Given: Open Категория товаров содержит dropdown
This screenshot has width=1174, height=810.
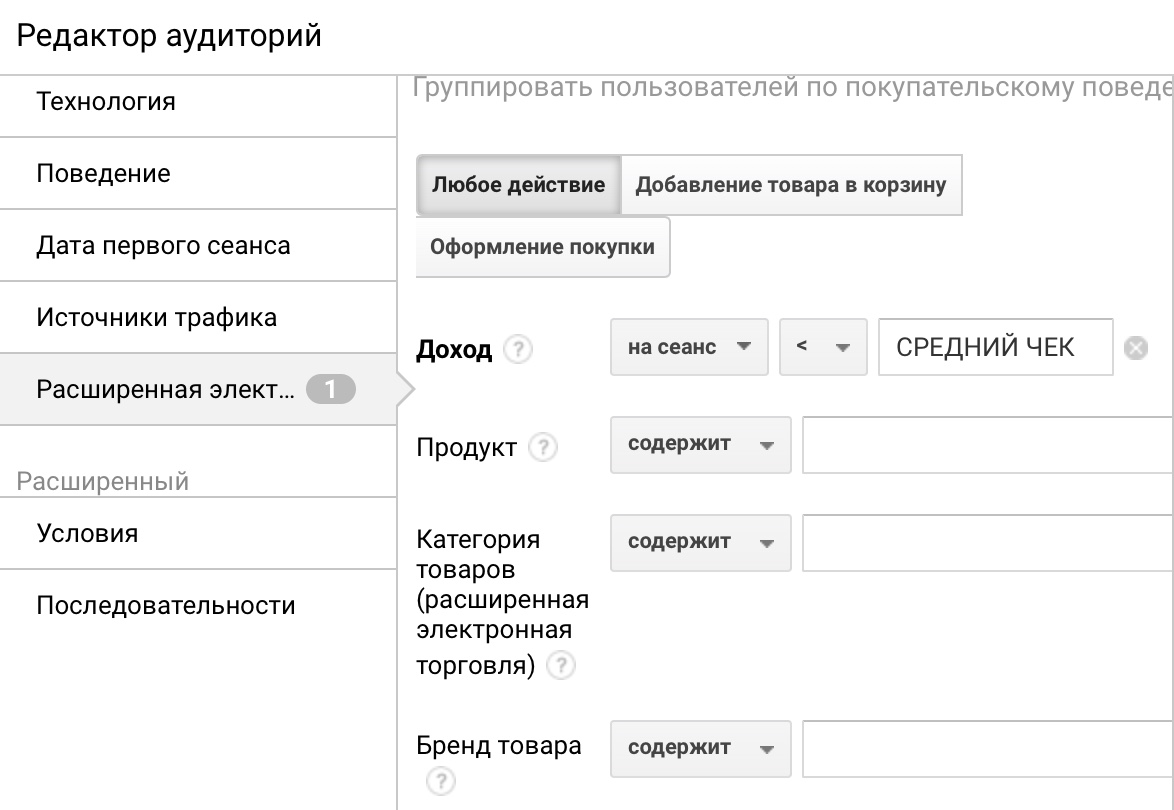Looking at the screenshot, I should [700, 542].
